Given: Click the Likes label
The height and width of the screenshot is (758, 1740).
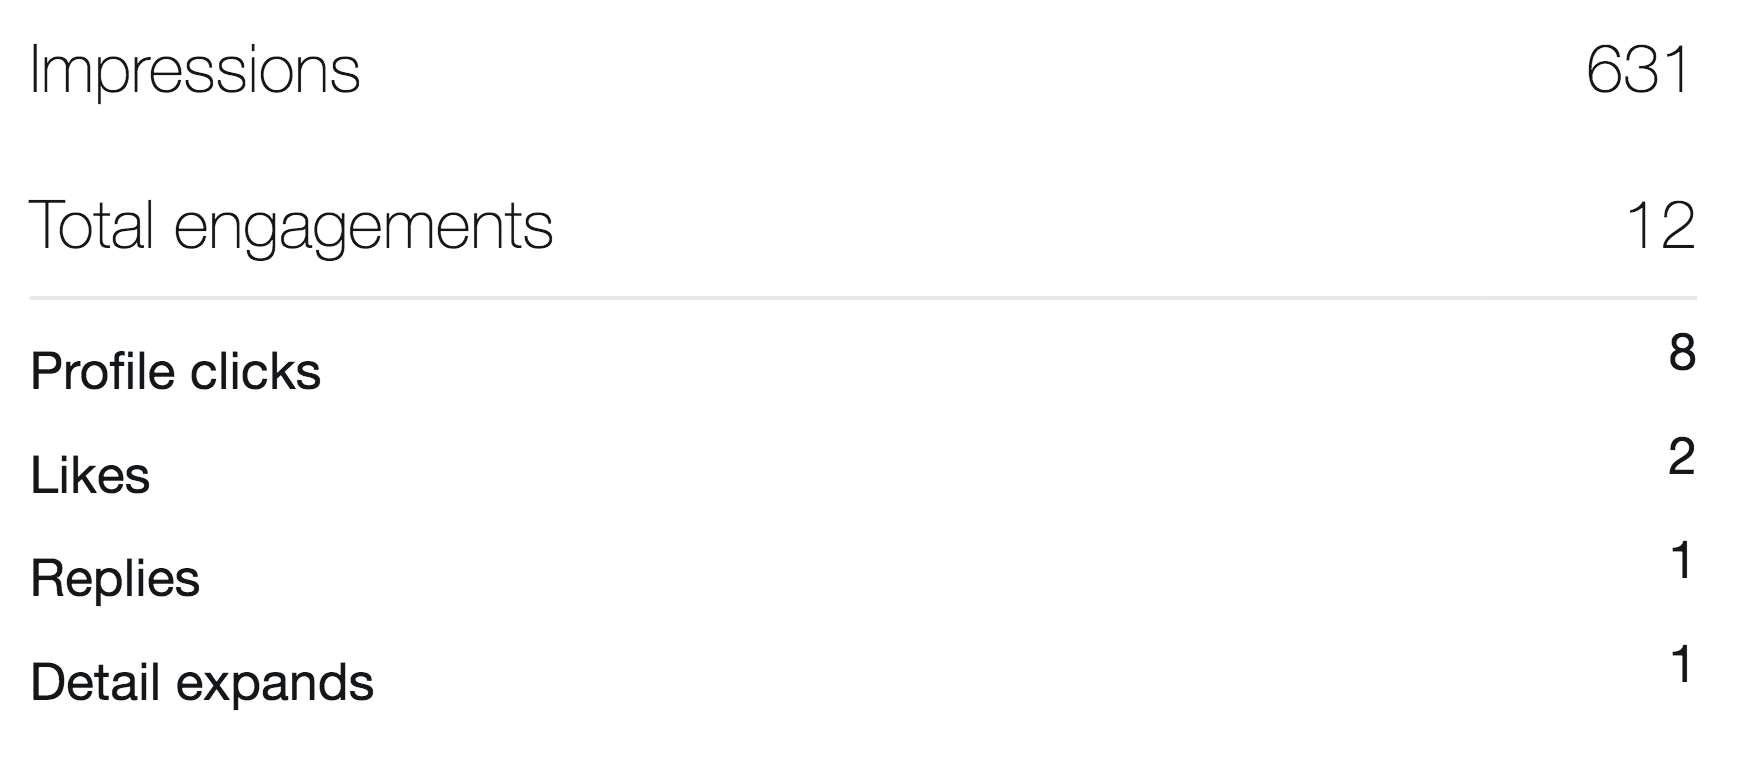Looking at the screenshot, I should [x=90, y=475].
